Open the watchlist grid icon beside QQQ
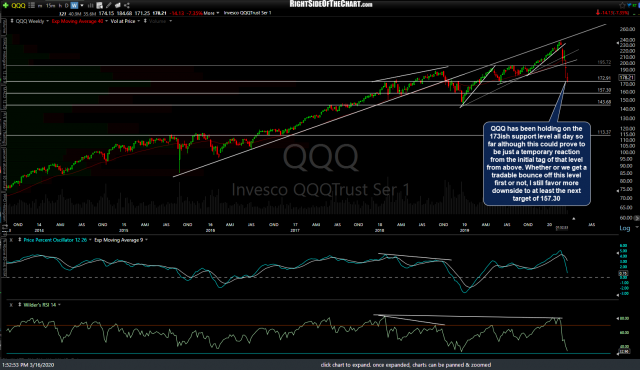Viewport: 640px width, 370px height. click(x=31, y=5)
